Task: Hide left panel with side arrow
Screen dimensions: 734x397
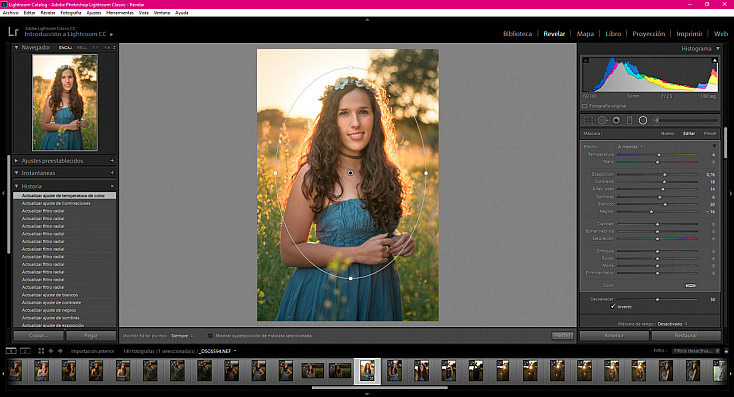Action: [x=3, y=193]
